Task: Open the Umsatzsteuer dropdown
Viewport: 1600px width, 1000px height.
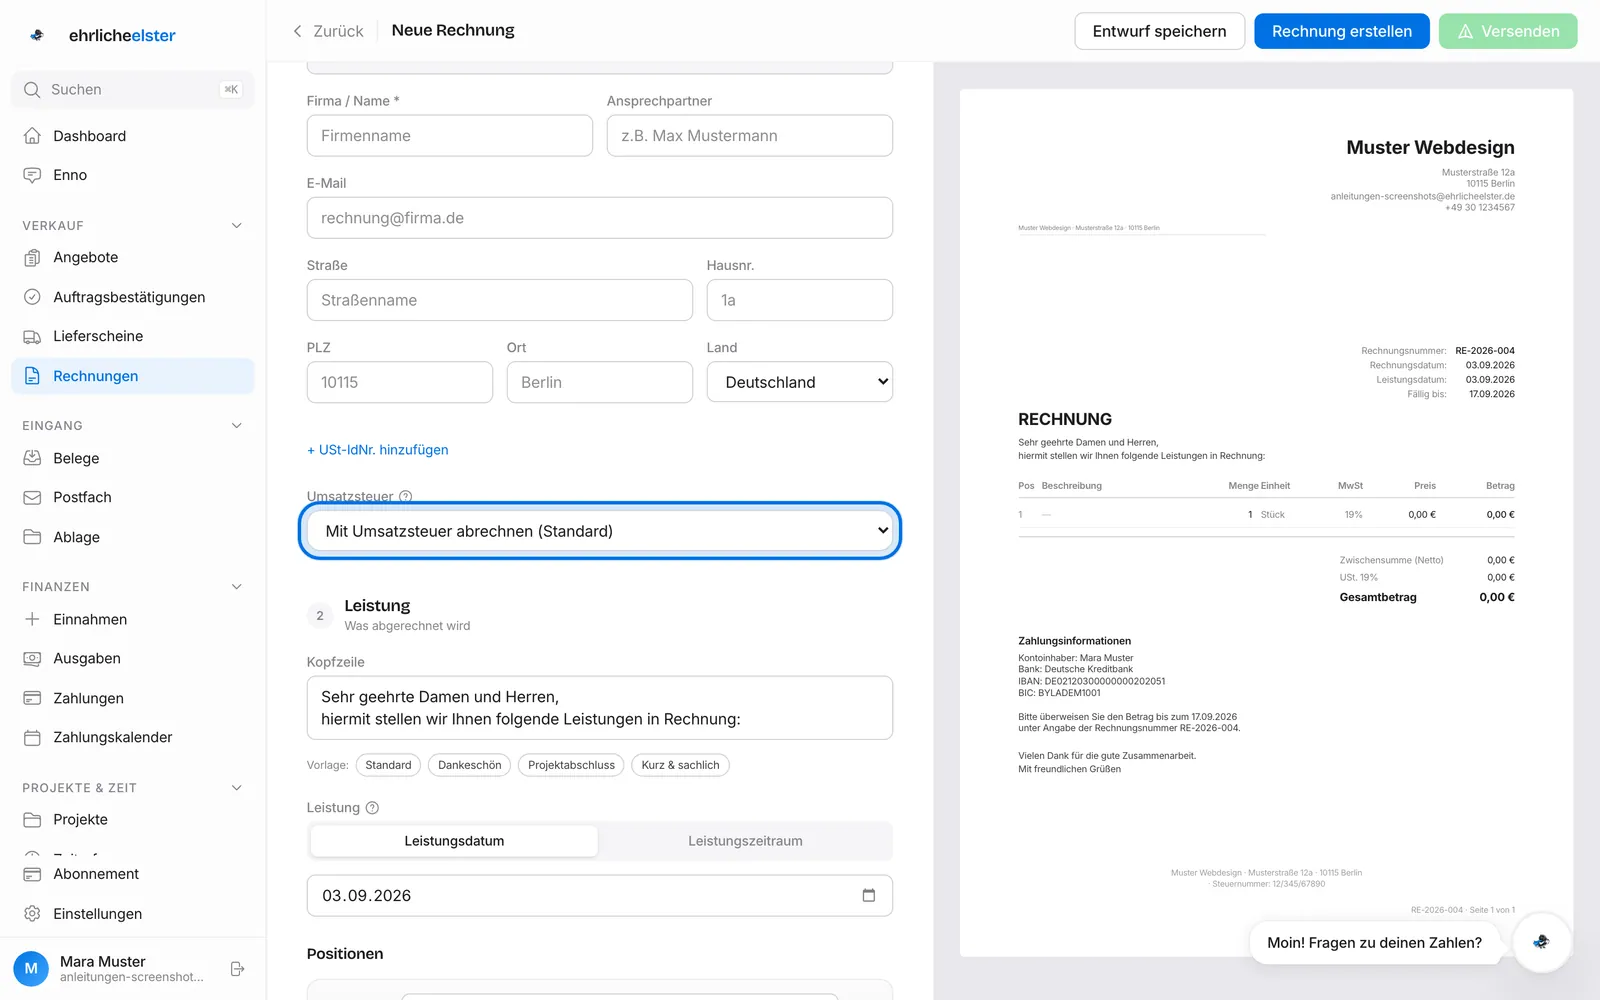Action: (600, 531)
